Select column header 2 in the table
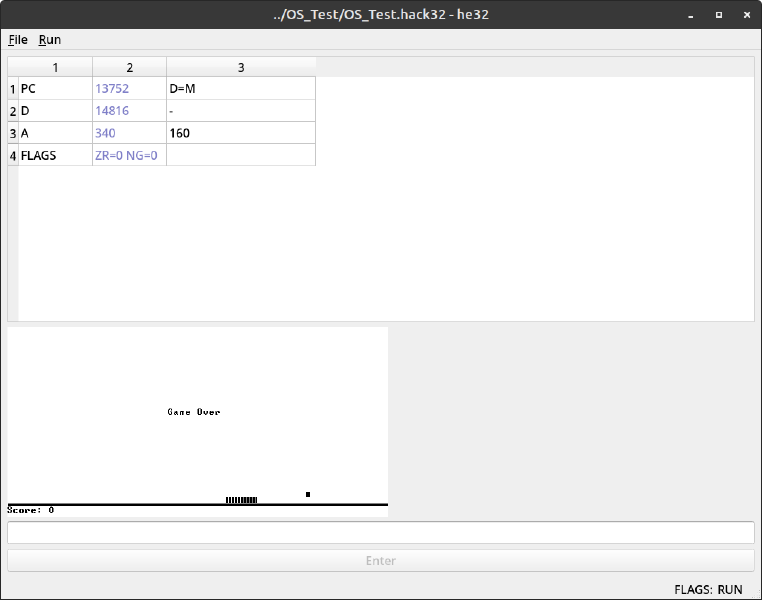 pyautogui.click(x=129, y=67)
